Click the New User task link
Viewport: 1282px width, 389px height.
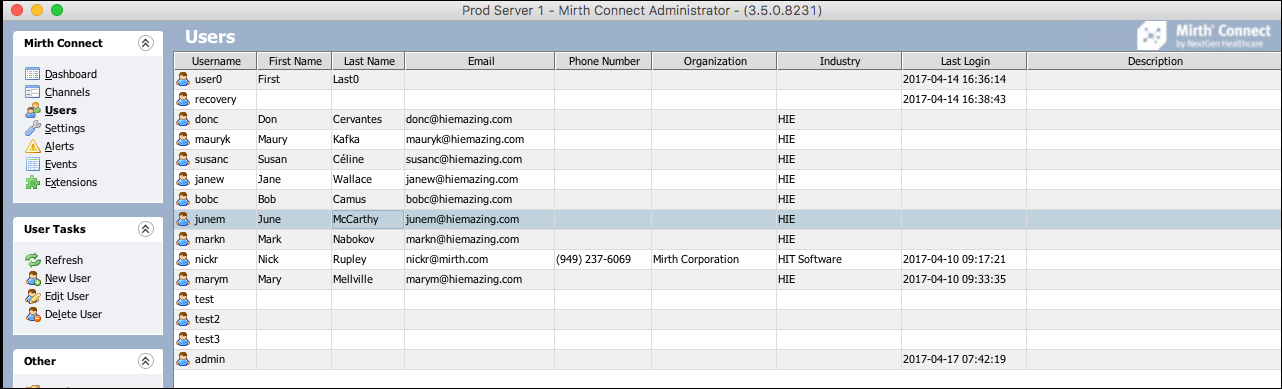(x=68, y=278)
